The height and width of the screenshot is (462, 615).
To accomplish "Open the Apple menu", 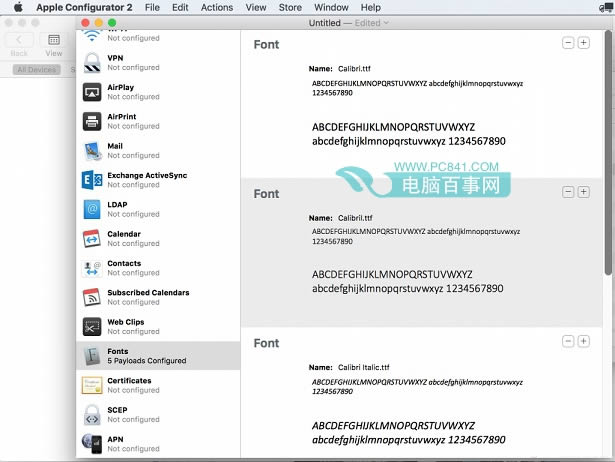I will [x=18, y=7].
